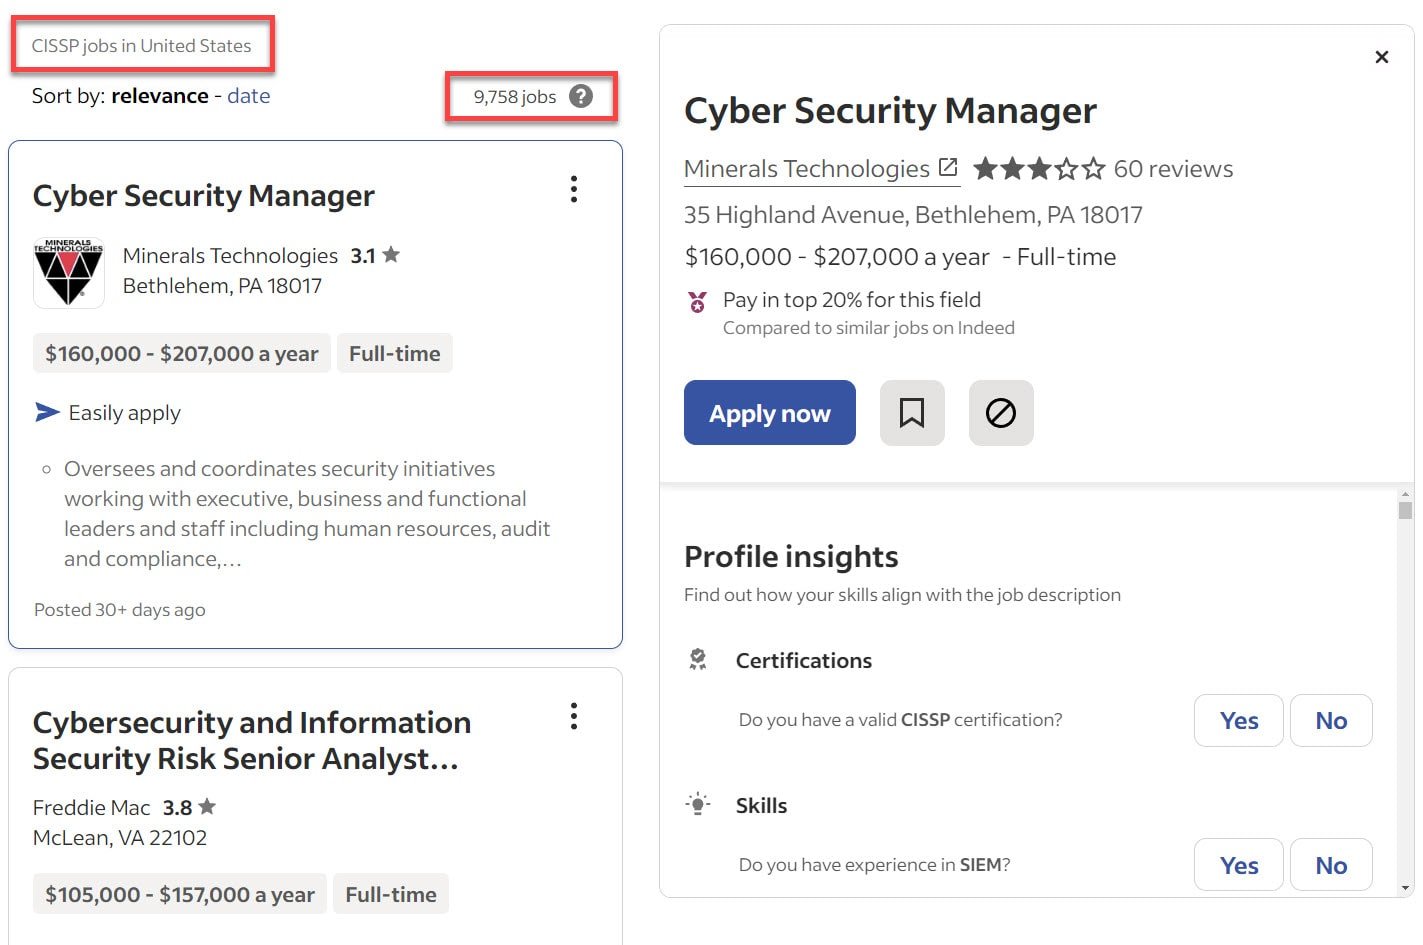Save job with the bookmark icon
The height and width of the screenshot is (945, 1423).
(912, 413)
